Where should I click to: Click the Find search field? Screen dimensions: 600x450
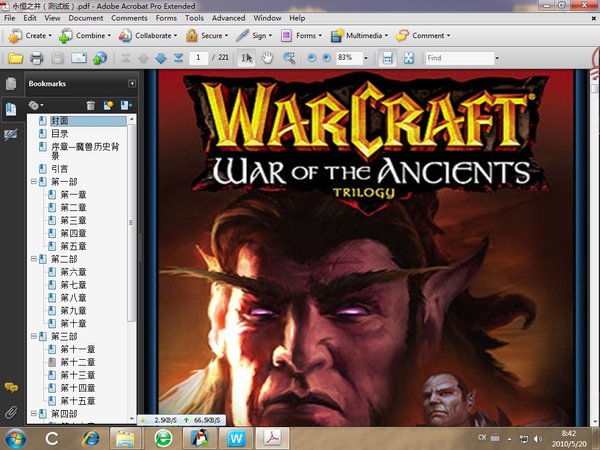pyautogui.click(x=459, y=58)
